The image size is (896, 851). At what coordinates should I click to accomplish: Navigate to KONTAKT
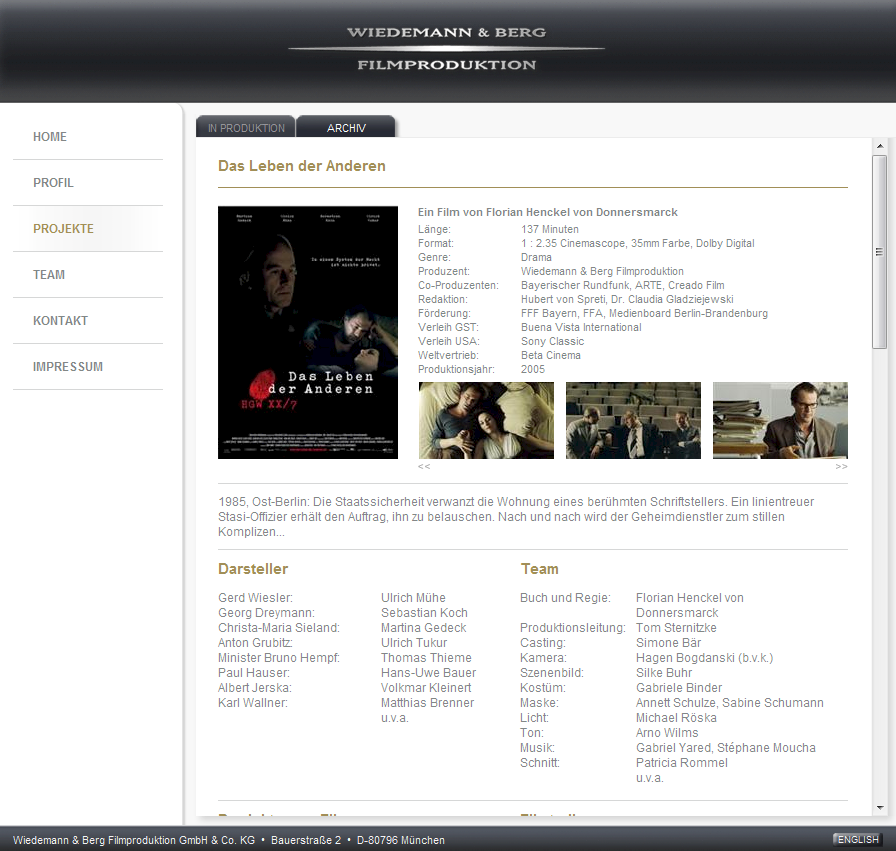(x=60, y=321)
